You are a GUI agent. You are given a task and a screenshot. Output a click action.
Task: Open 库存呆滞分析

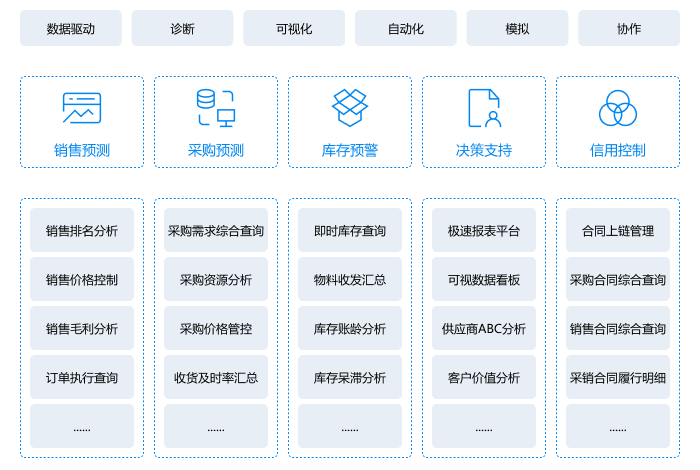tap(350, 377)
